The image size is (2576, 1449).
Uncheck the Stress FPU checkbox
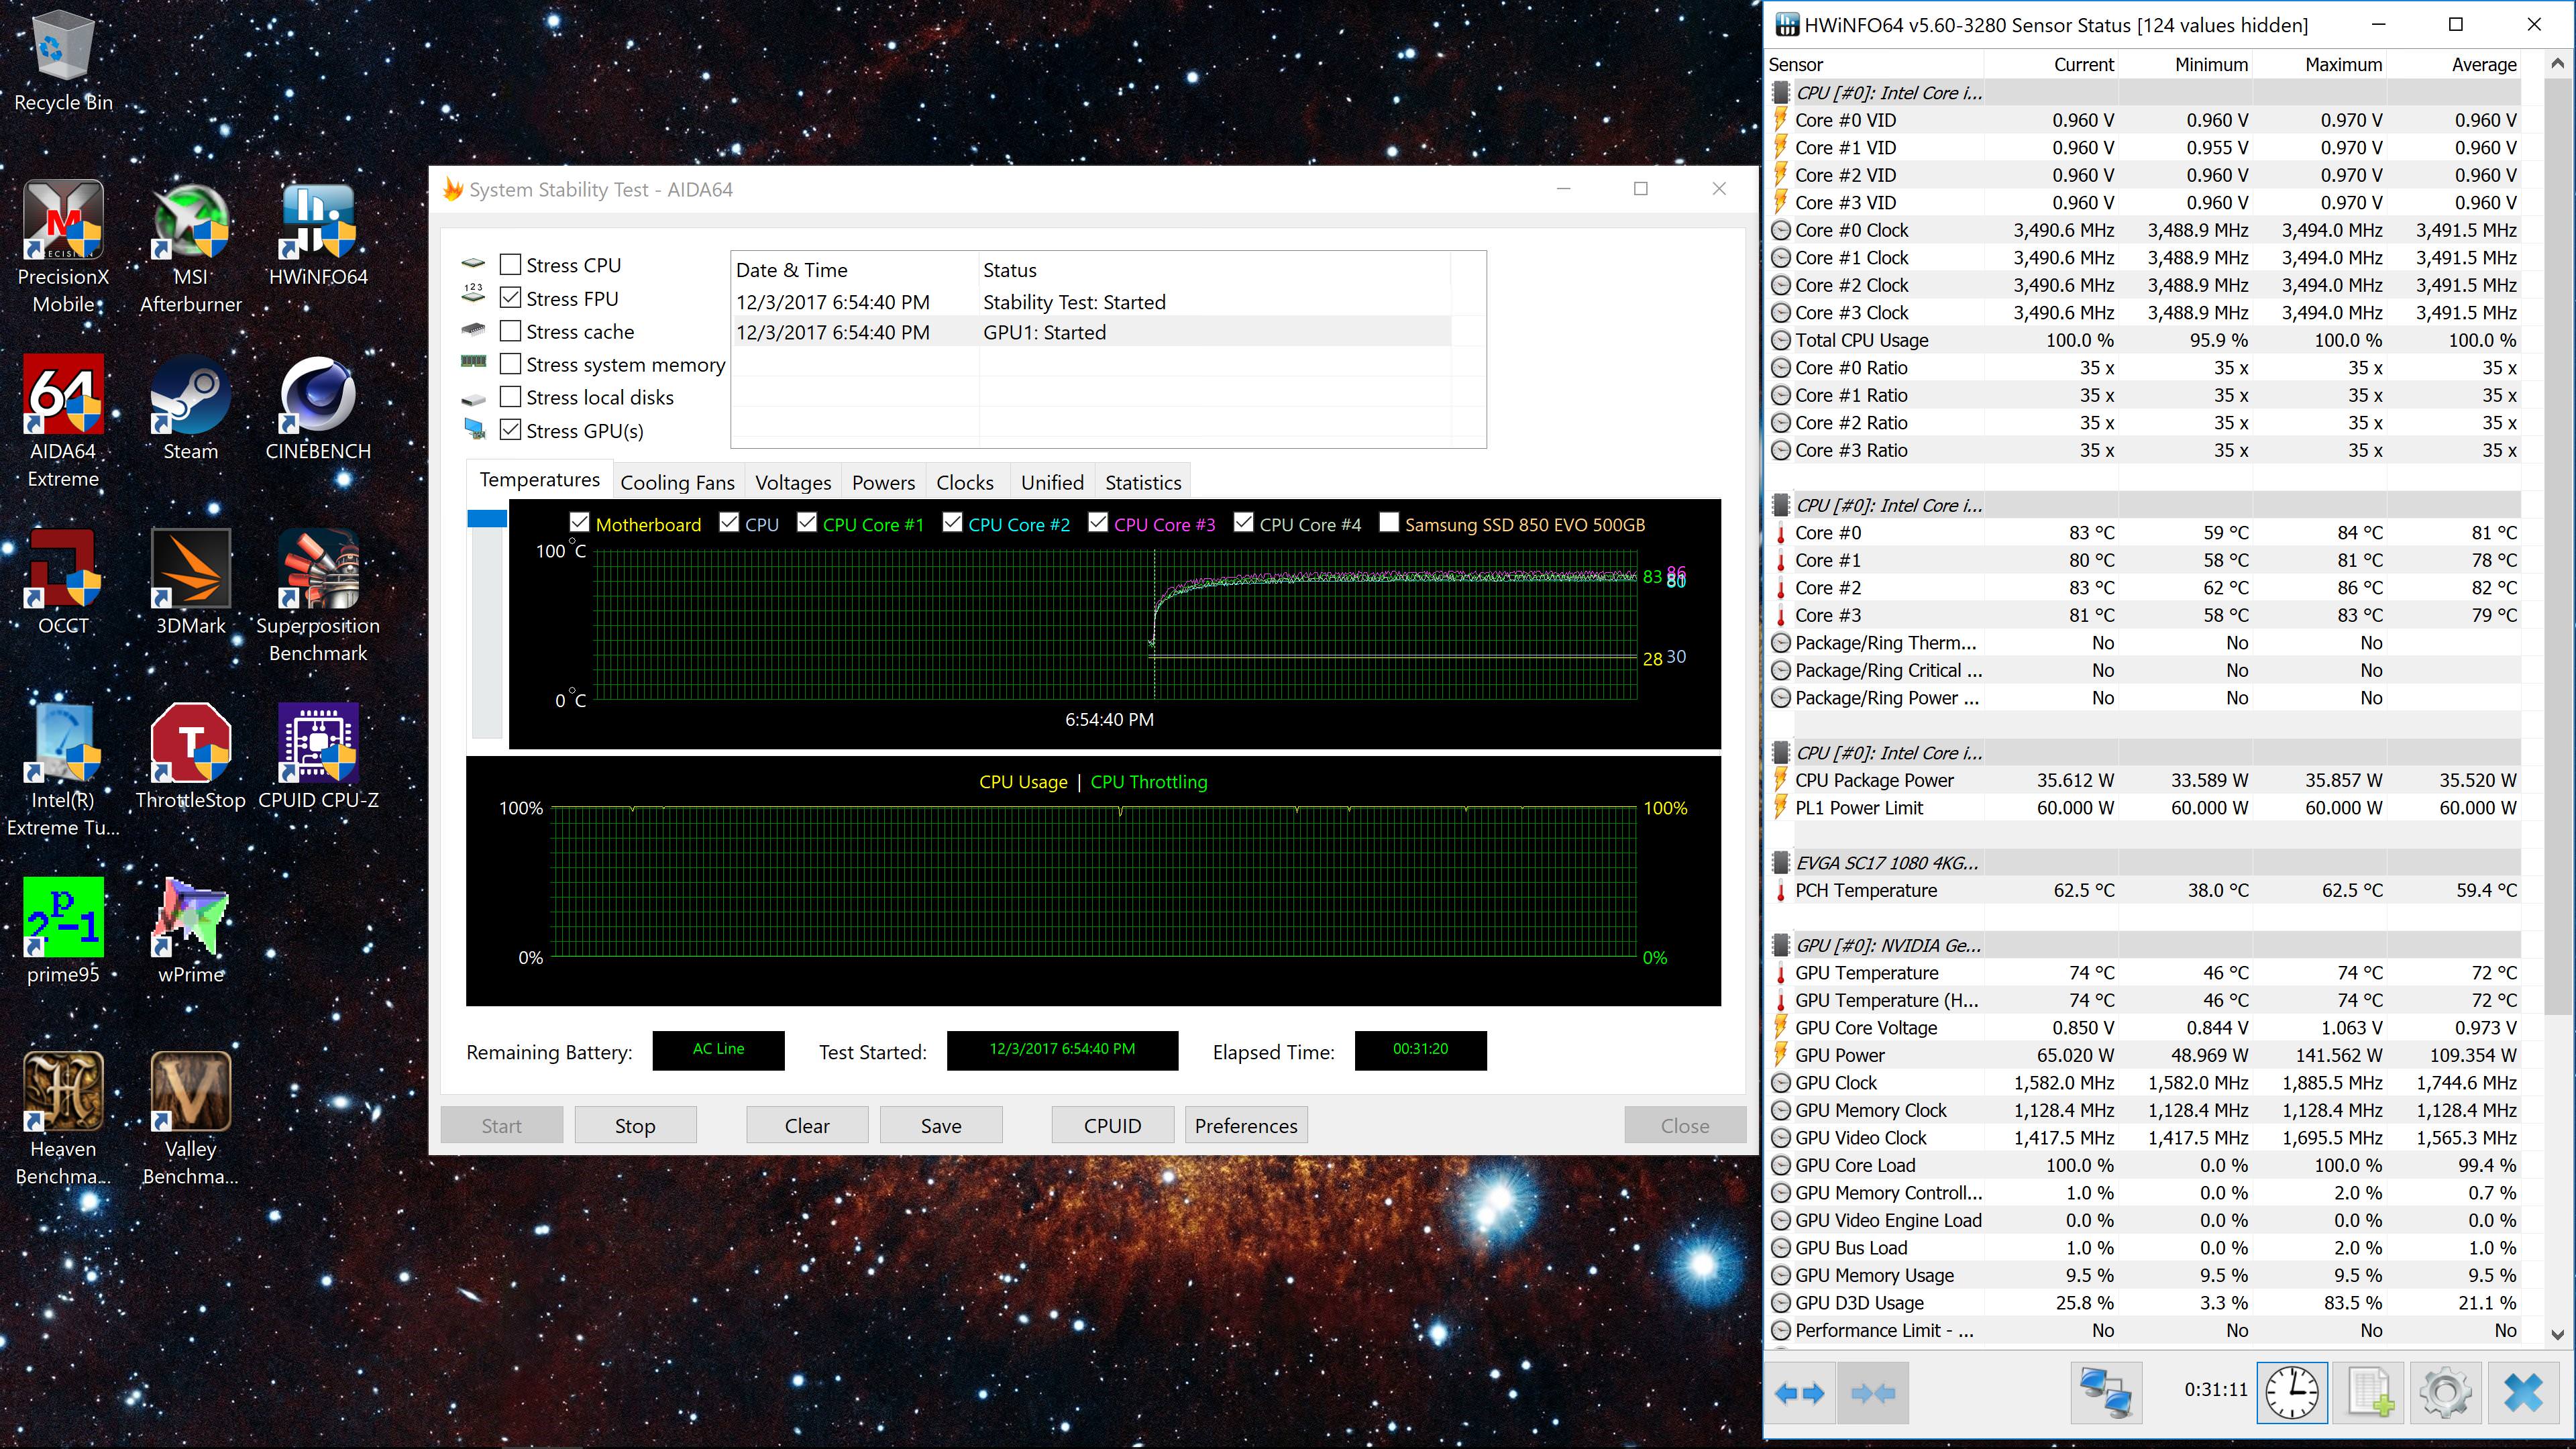(x=510, y=298)
